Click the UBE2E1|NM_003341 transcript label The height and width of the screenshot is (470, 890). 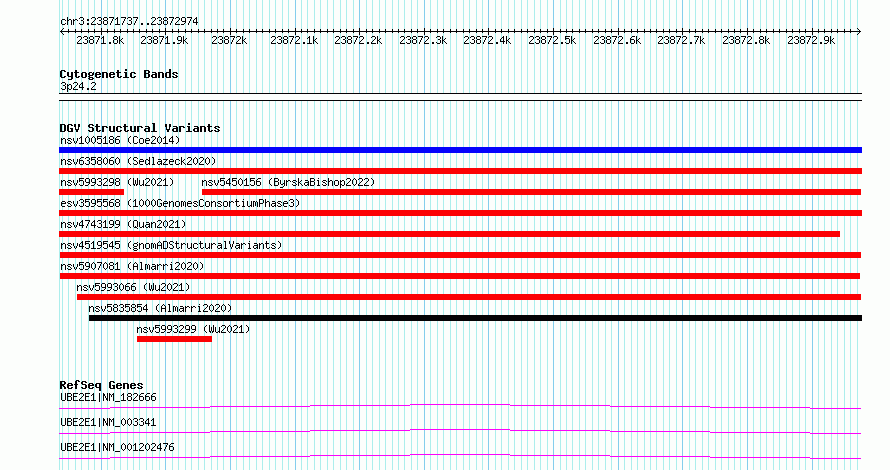pos(108,422)
